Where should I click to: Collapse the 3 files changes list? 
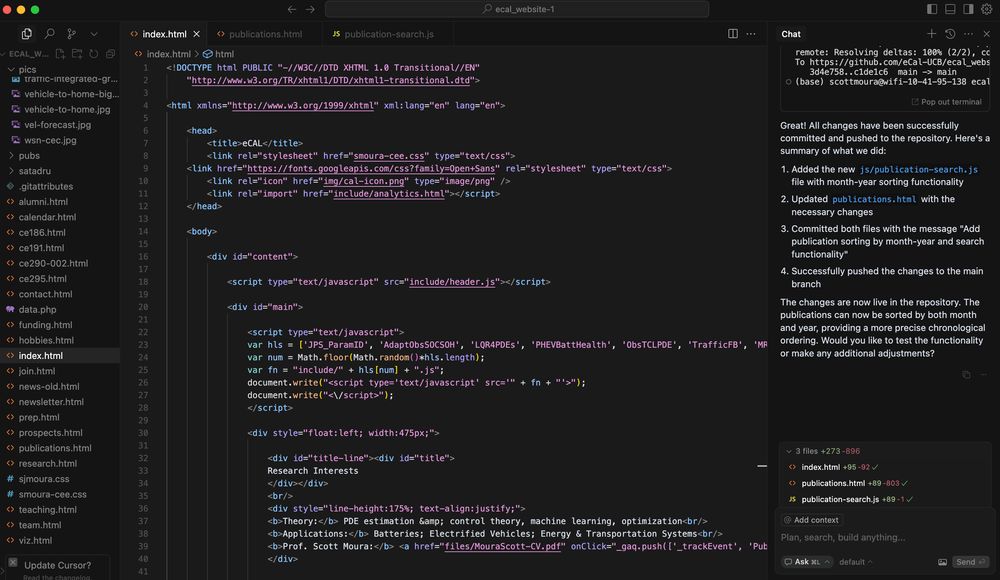pos(789,451)
